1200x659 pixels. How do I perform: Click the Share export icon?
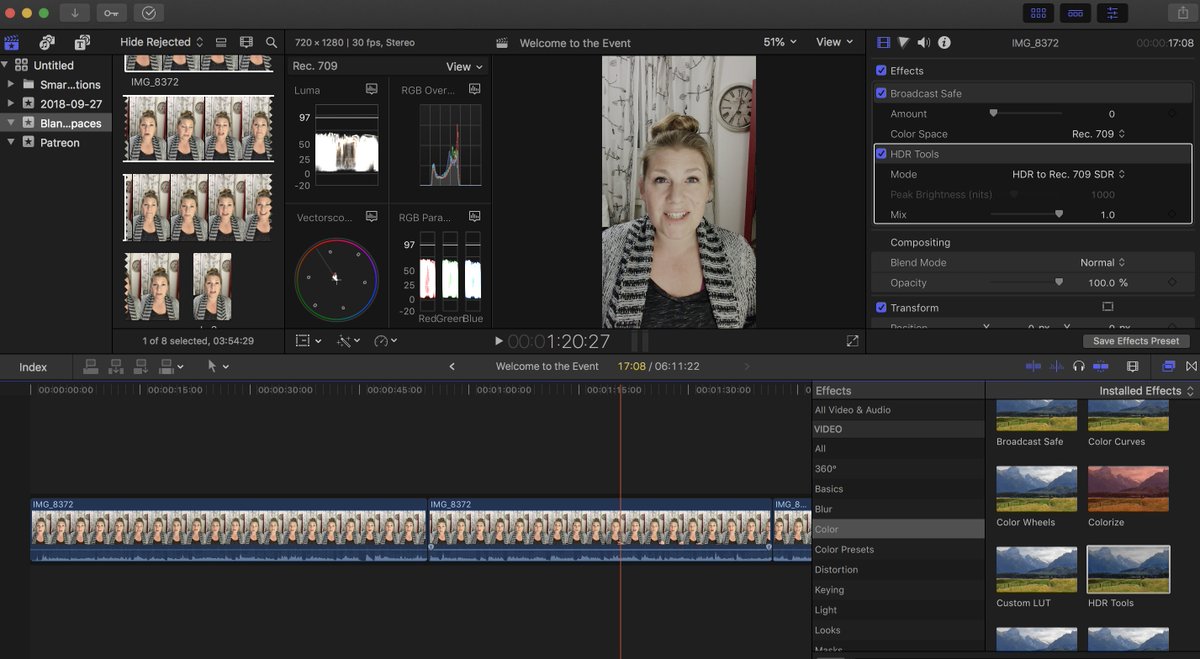point(1183,13)
